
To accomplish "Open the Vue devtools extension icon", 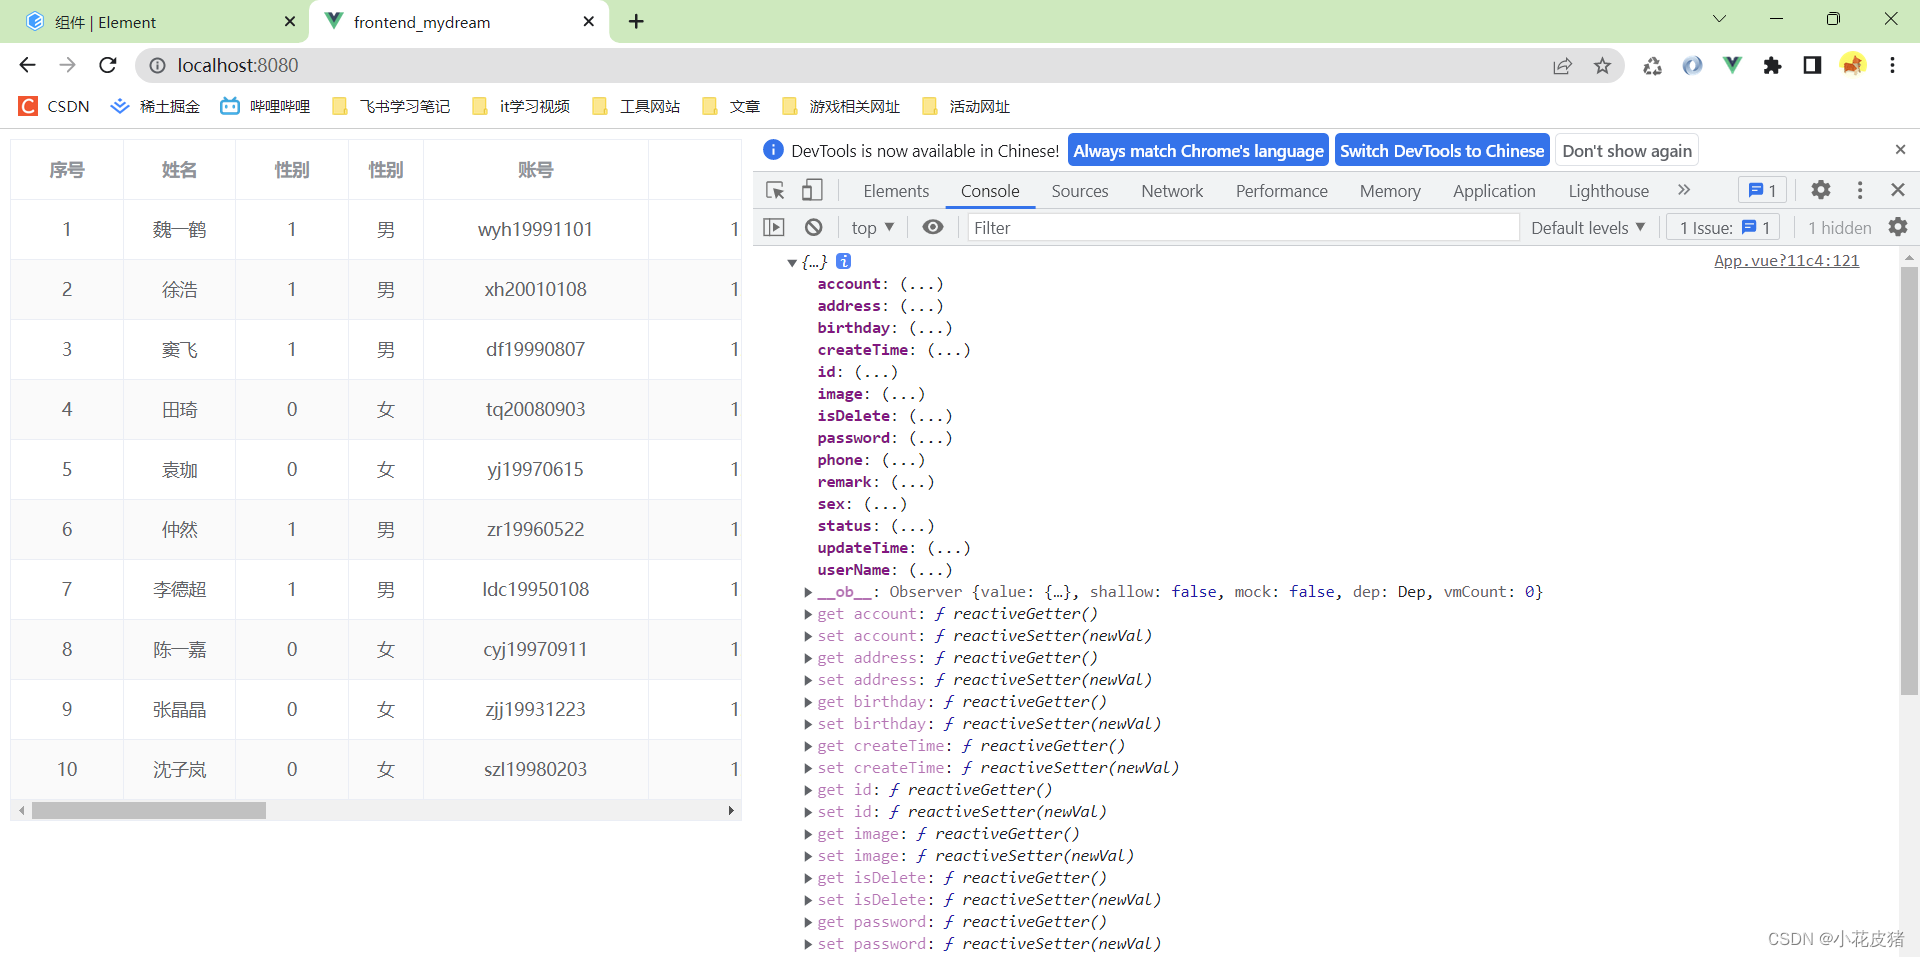I will click(1732, 65).
